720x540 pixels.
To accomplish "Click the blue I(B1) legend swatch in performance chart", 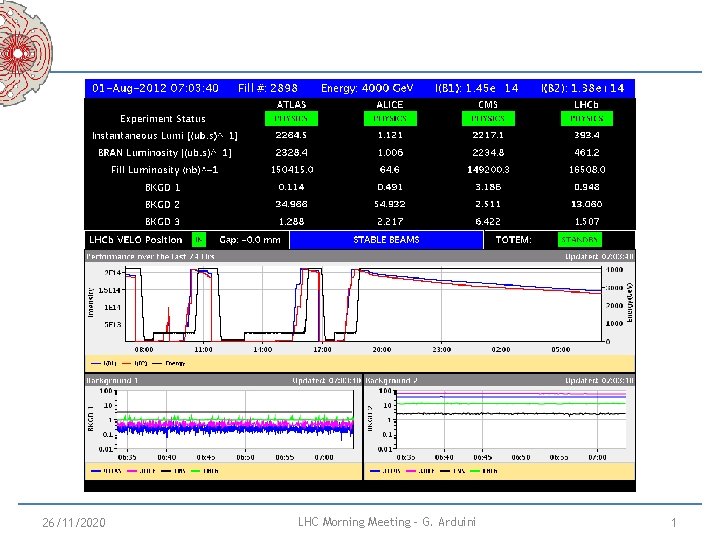I will coord(96,364).
